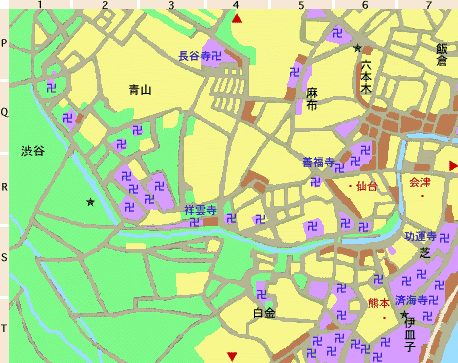Viewport: 458px width, 363px height.
Task: Click row header S
Action: click(x=4, y=257)
